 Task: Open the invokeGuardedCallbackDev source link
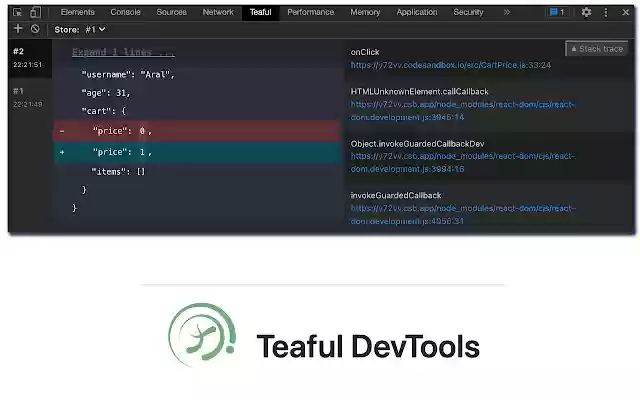pos(462,162)
